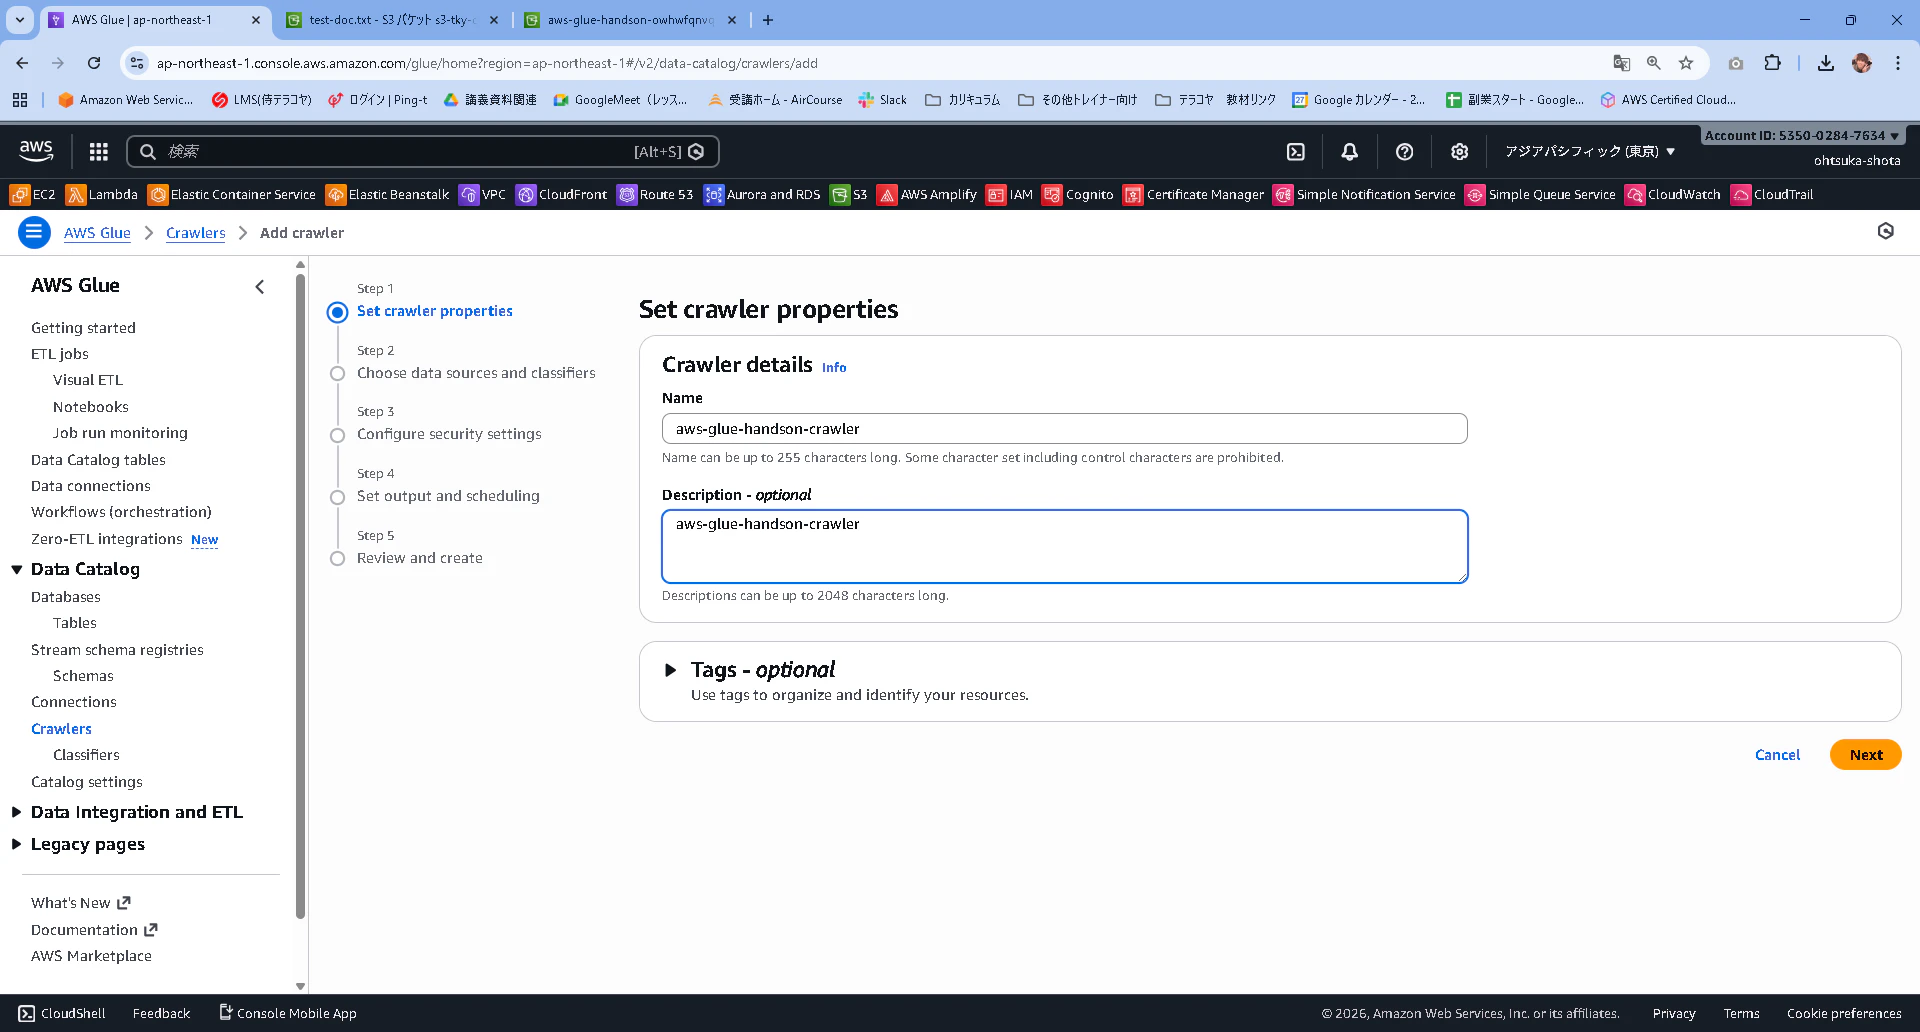
Task: Go to AWS Glue breadcrumb link
Action: pyautogui.click(x=97, y=233)
